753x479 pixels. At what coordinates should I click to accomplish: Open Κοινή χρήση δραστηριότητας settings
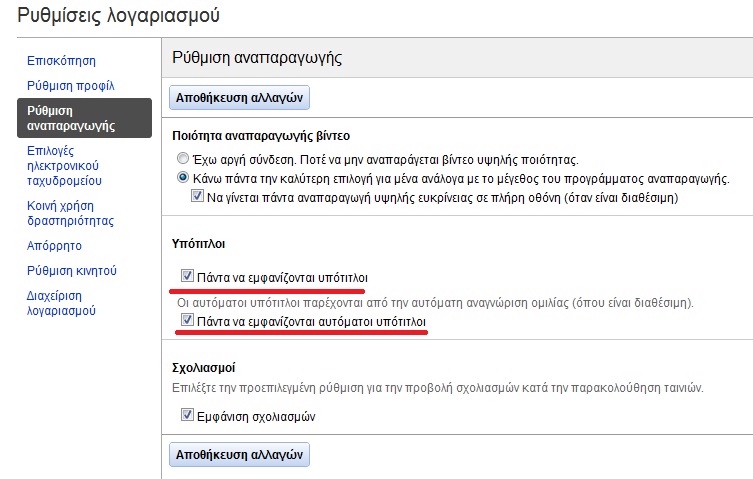[70, 213]
